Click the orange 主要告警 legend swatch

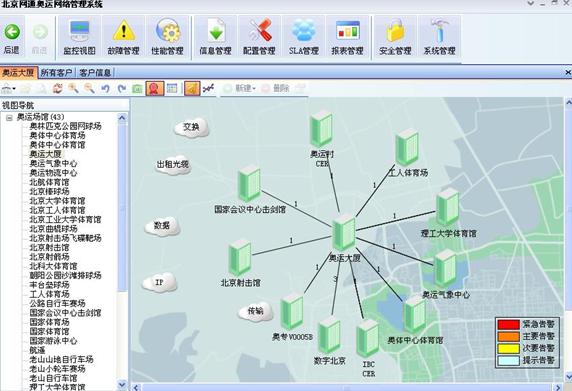pos(508,336)
